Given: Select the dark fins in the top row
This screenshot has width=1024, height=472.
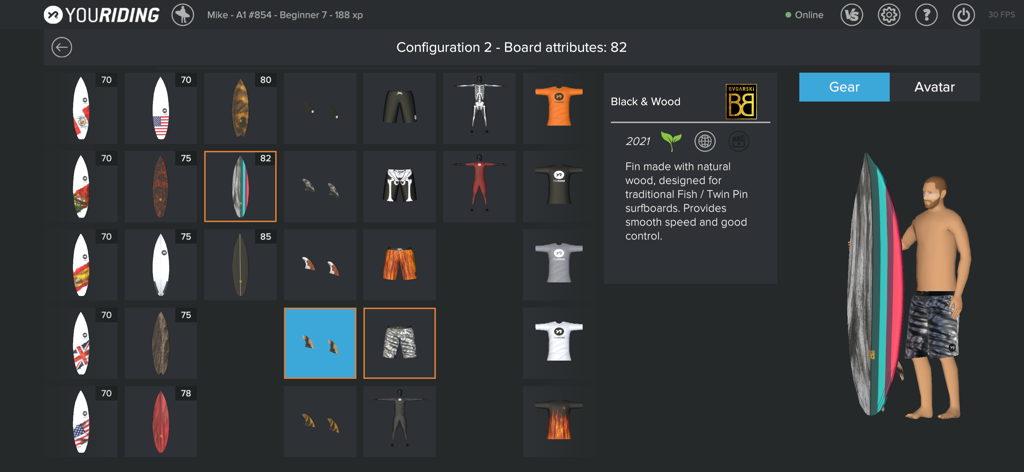Looking at the screenshot, I should click(x=320, y=108).
